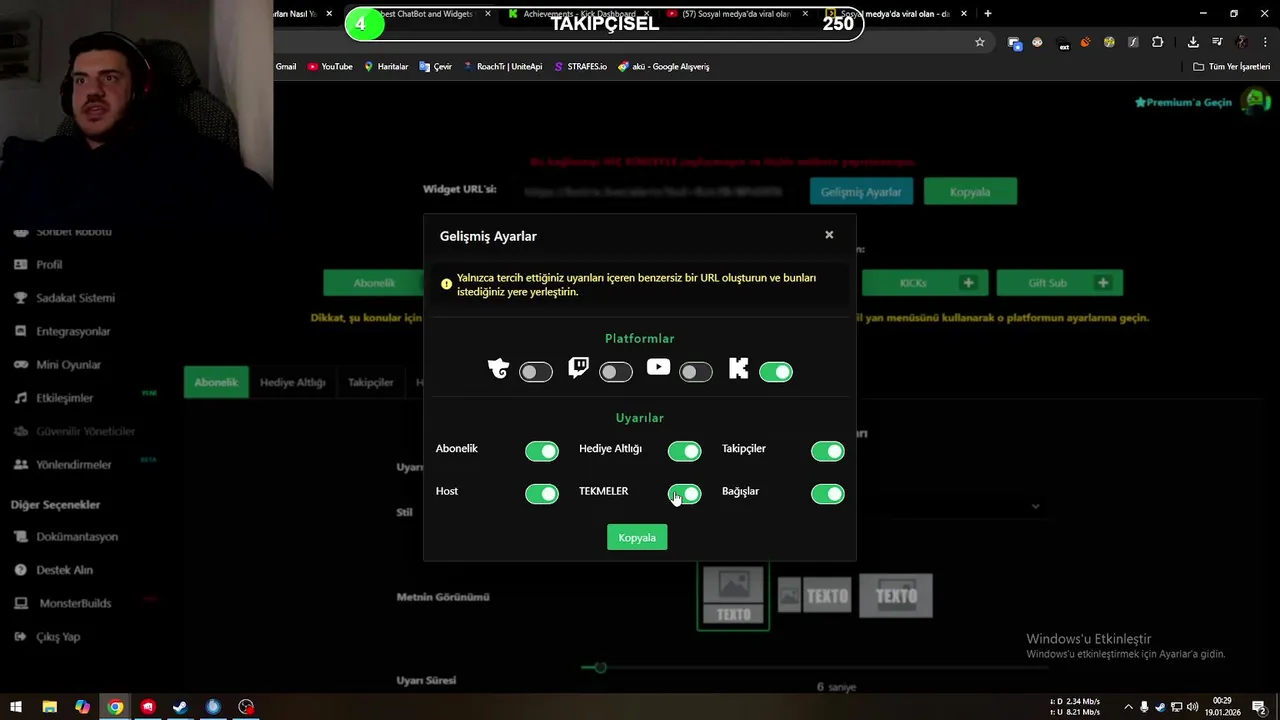Select the image-above-text layout thumbnail
Image resolution: width=1280 pixels, height=720 pixels.
733,596
